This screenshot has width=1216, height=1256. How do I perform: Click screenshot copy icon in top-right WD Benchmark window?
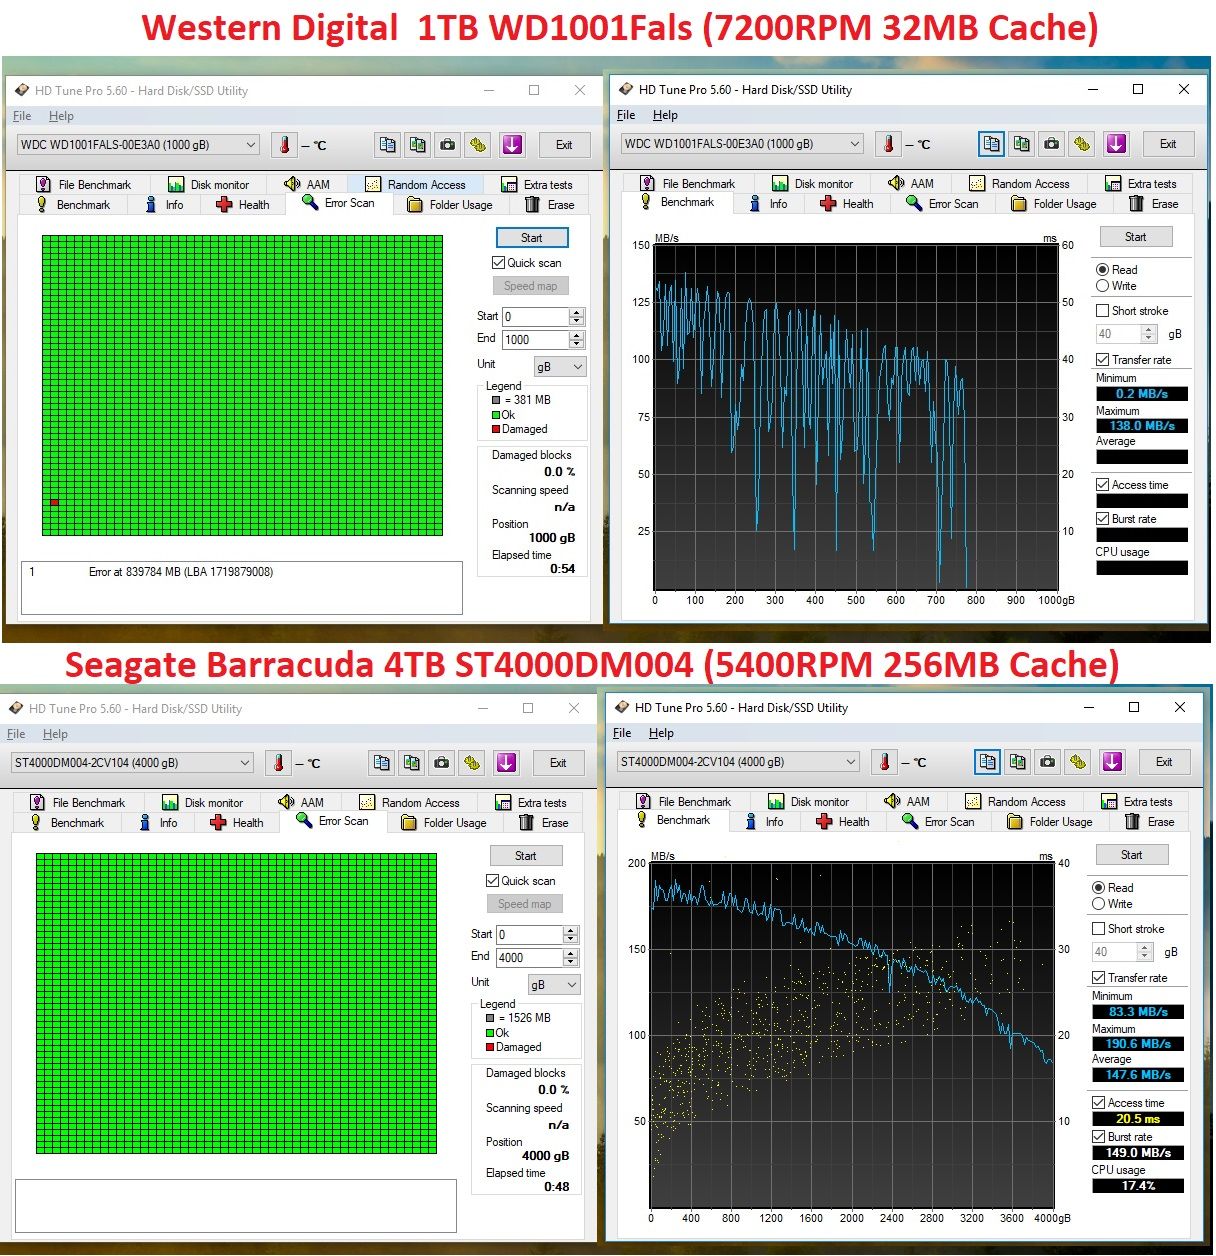click(x=1021, y=144)
